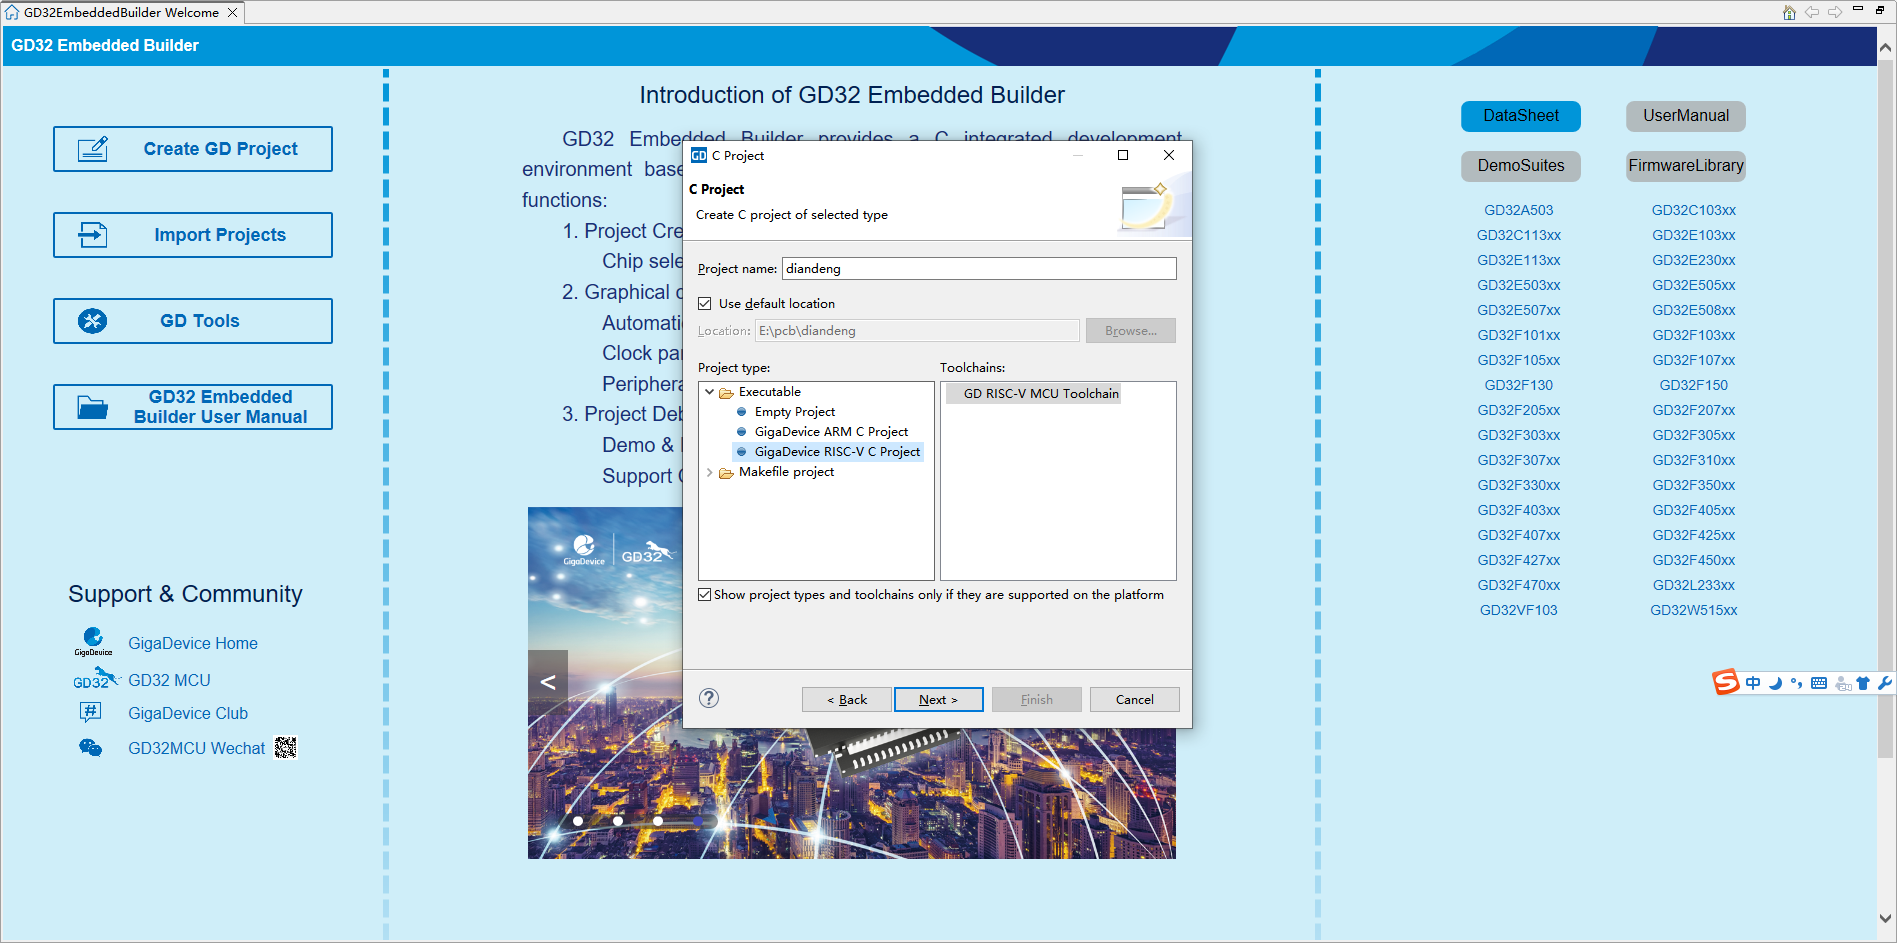Viewport: 1897px width, 943px height.
Task: Restore the Welcome view panel
Action: coord(1880,10)
